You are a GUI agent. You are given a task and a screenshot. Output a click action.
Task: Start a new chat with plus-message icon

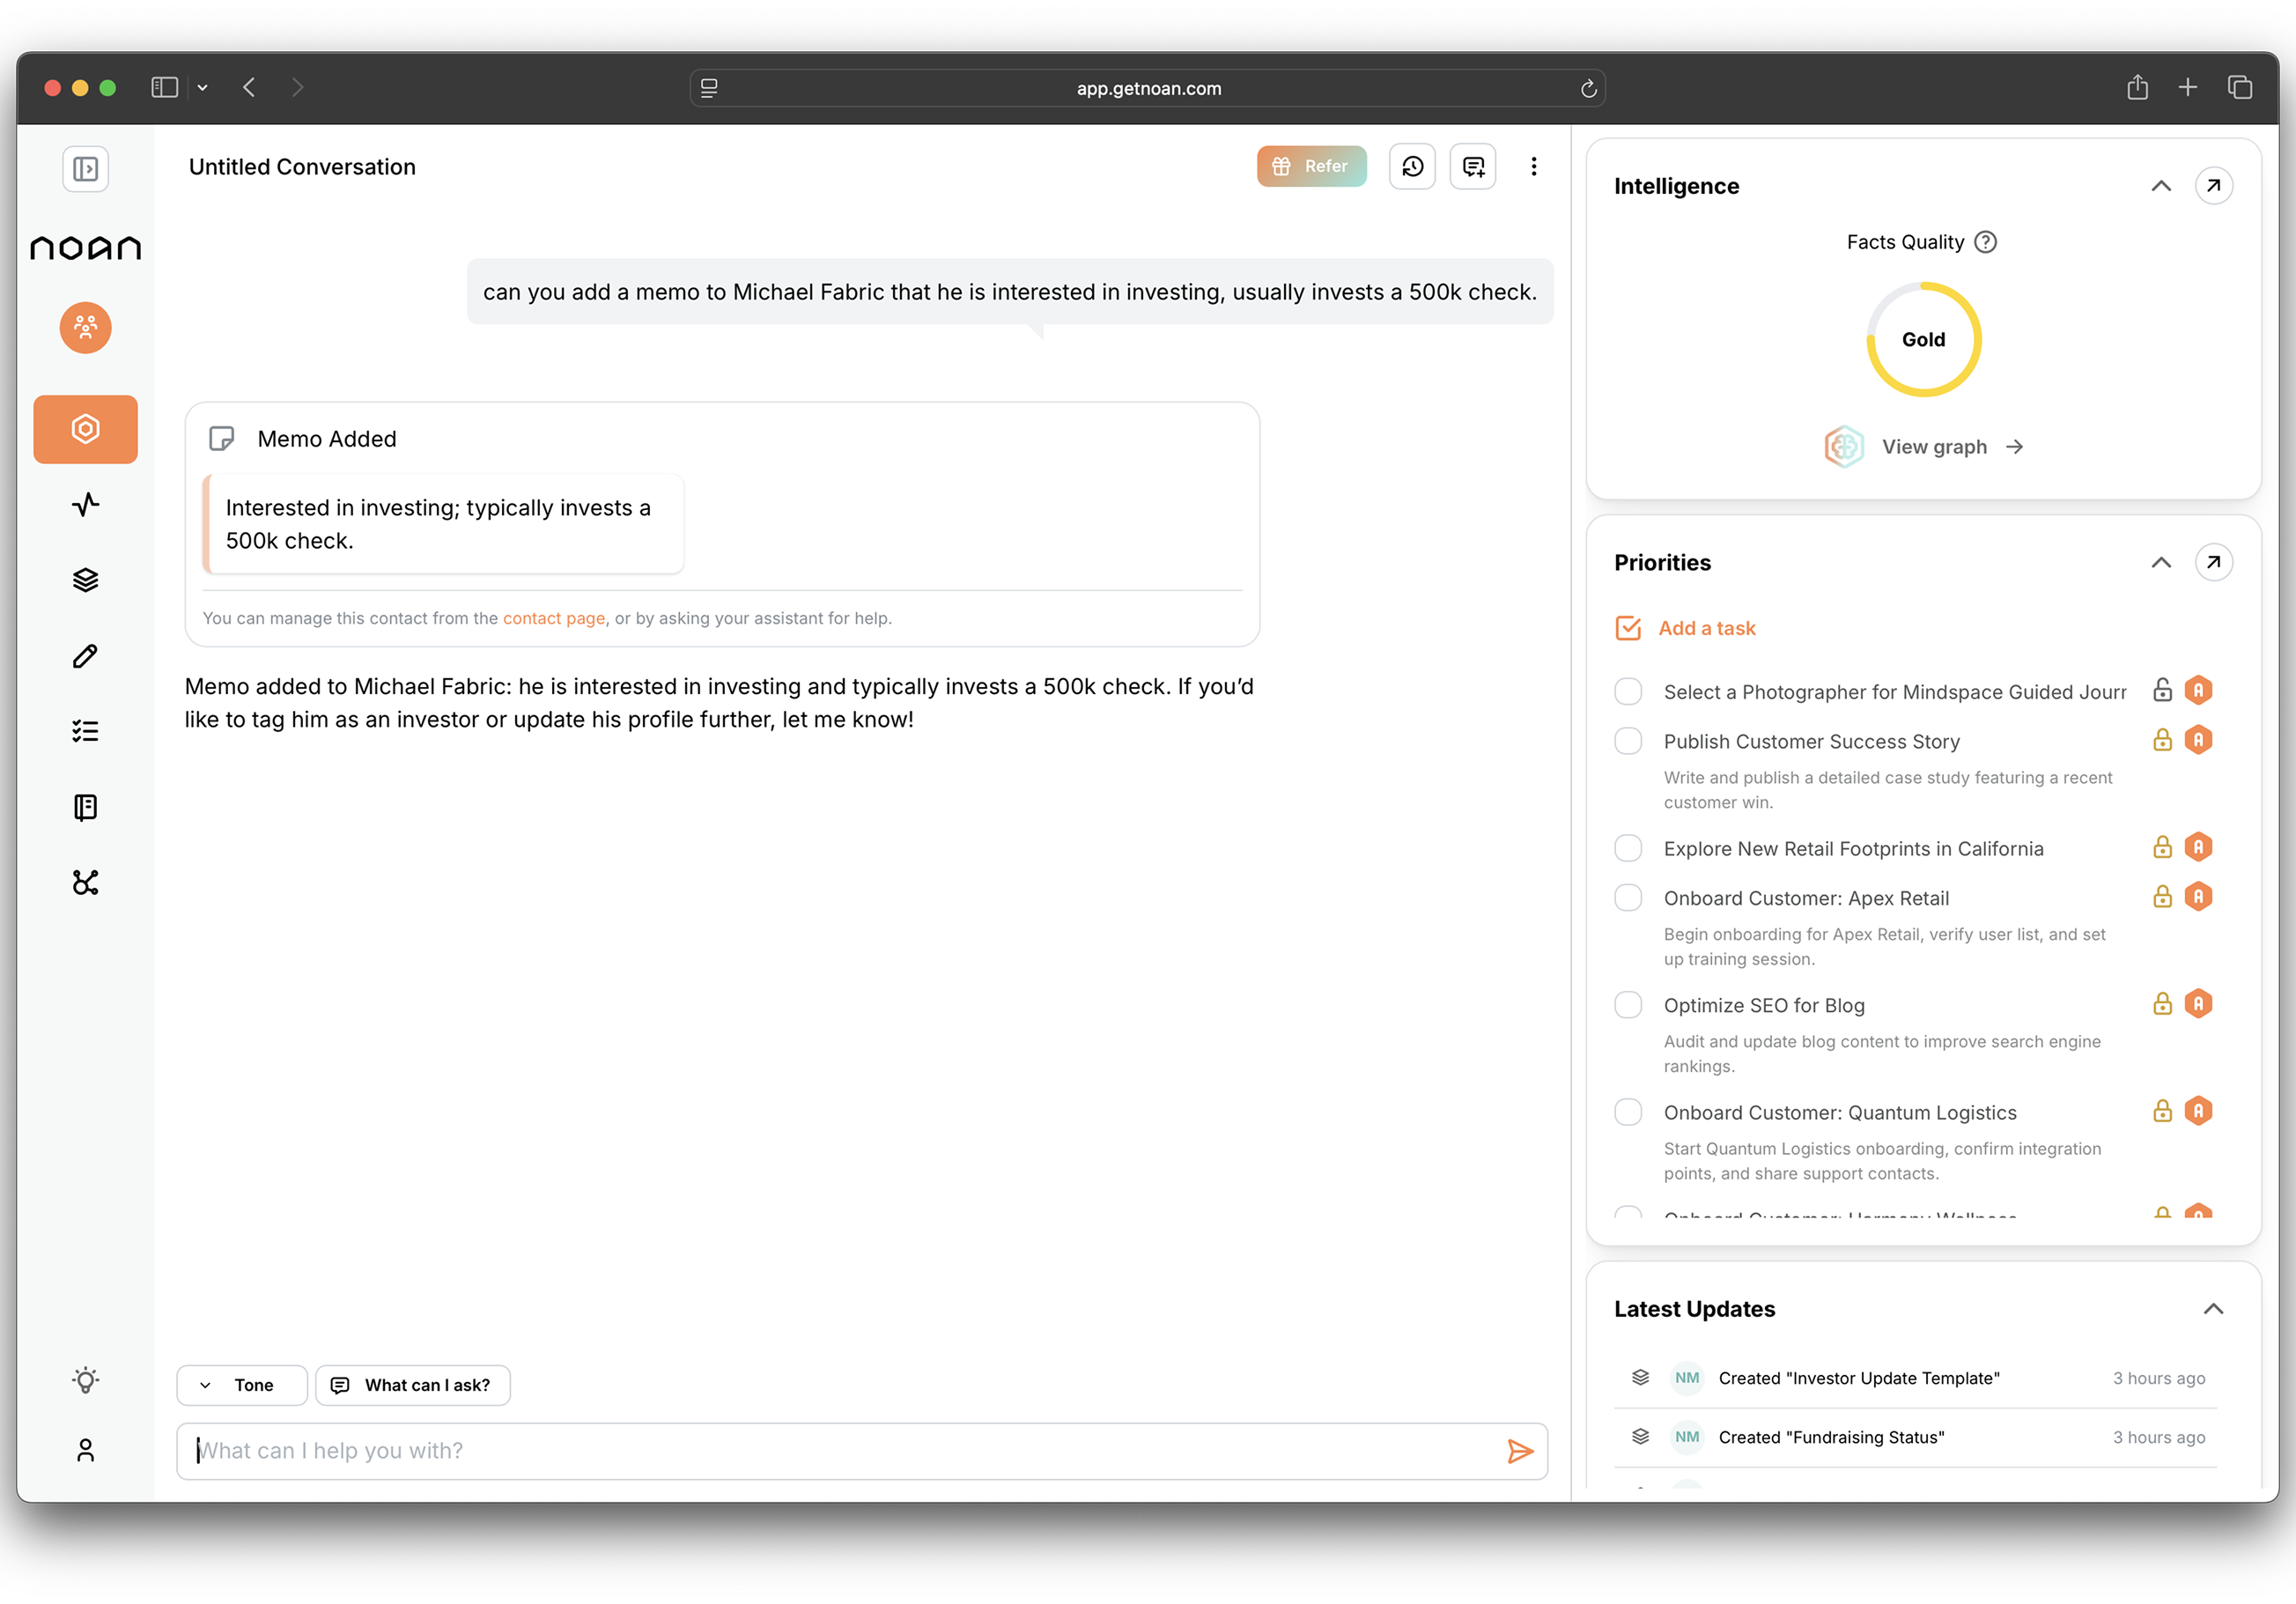(1473, 166)
